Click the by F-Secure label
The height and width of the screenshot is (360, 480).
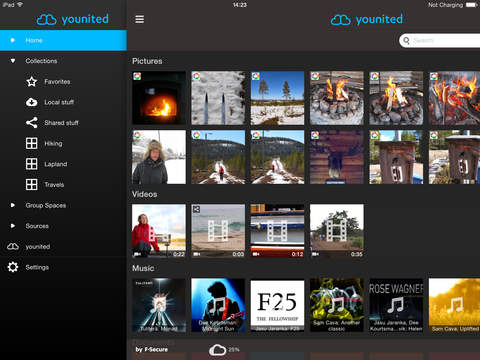pos(152,350)
